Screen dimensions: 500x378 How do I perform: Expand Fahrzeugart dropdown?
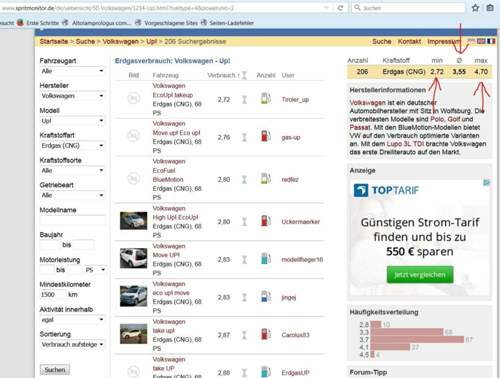[x=72, y=71]
